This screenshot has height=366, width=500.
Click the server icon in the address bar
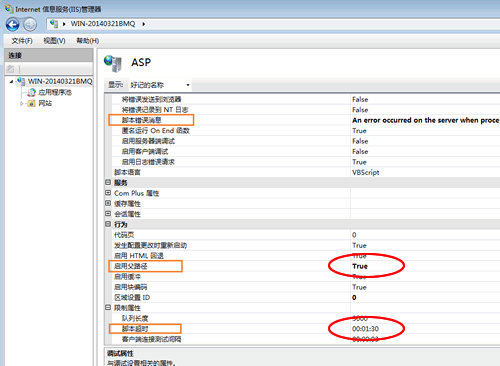click(x=54, y=24)
